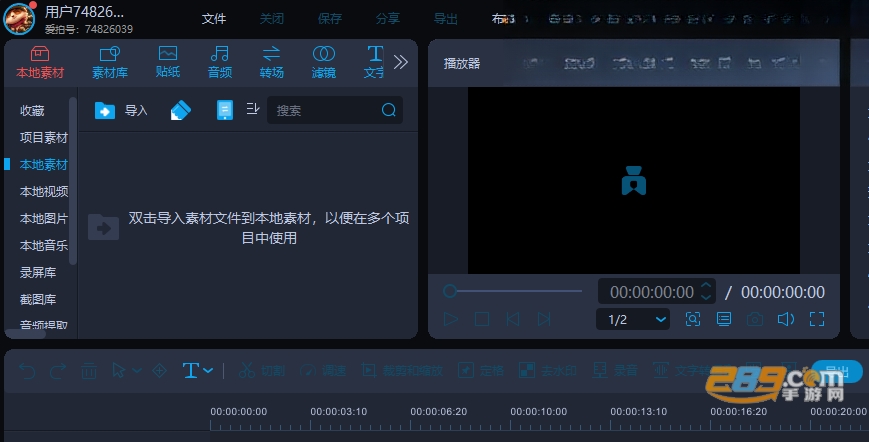The width and height of the screenshot is (869, 442).
Task: Decrease the timecode with down arrow
Action: [706, 297]
